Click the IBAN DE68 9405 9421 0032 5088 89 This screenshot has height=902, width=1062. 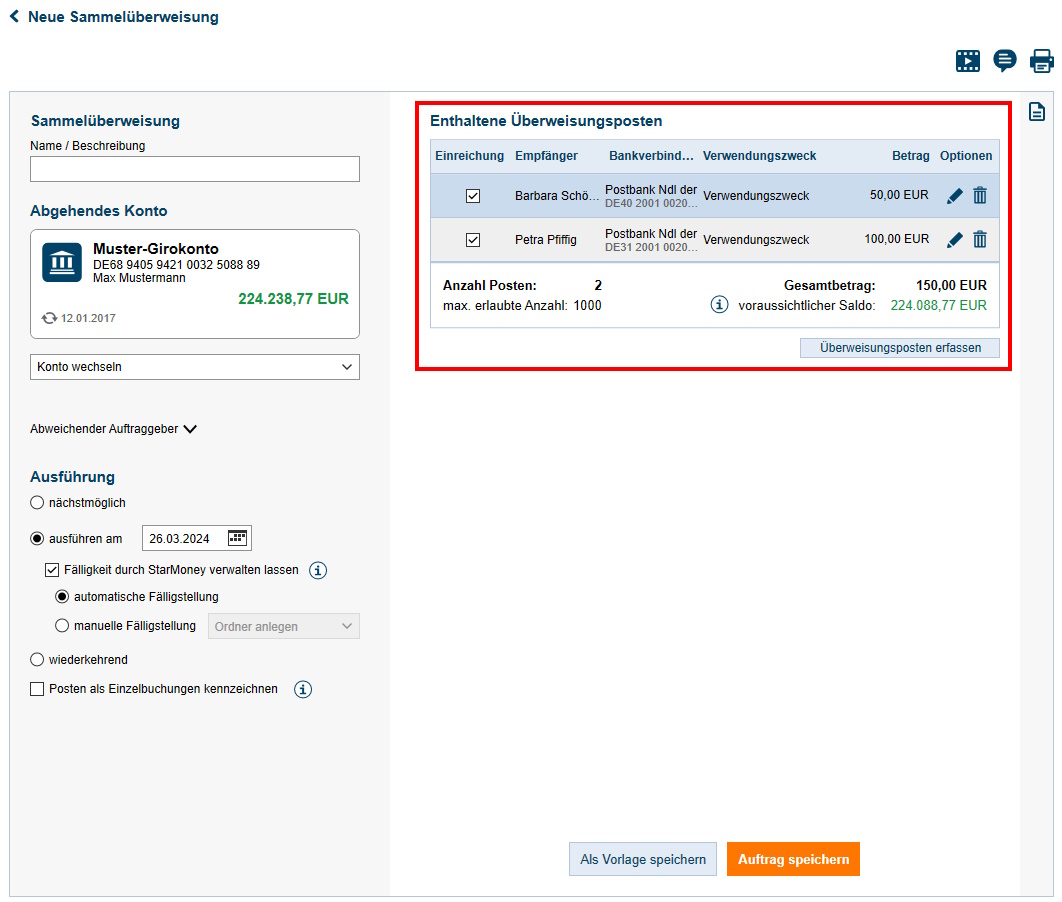pos(176,265)
